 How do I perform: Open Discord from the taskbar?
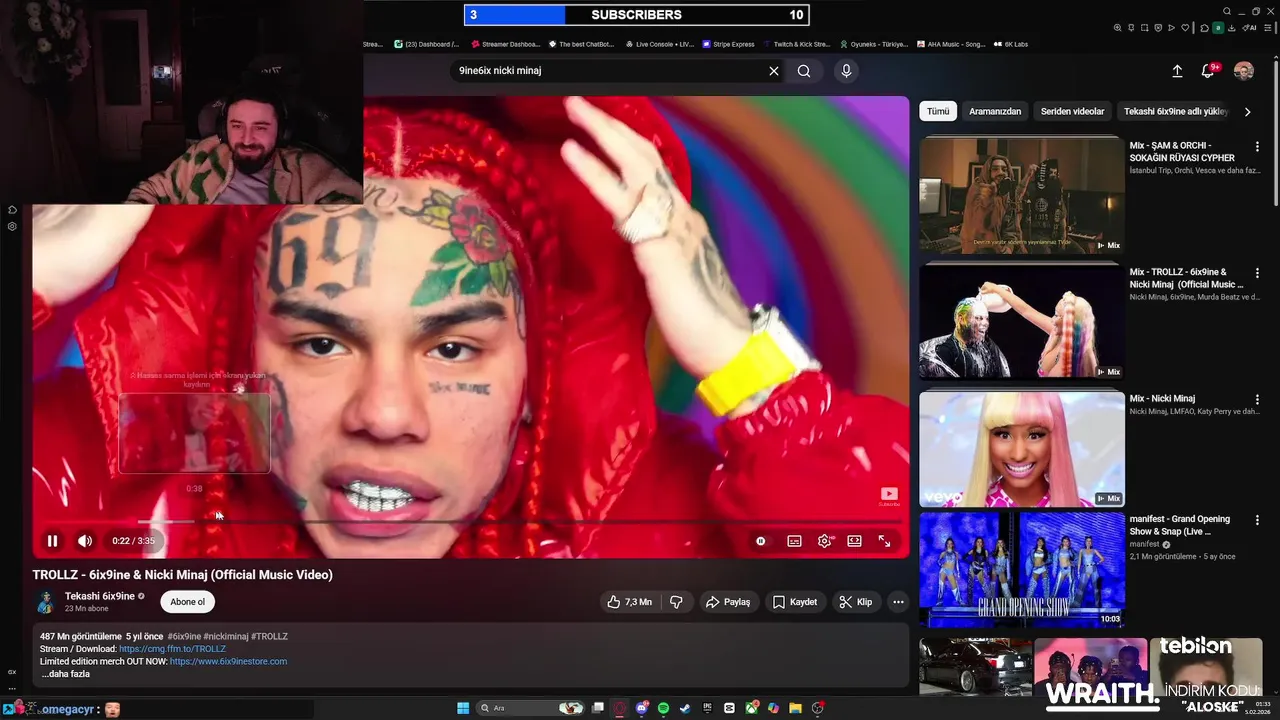[641, 708]
